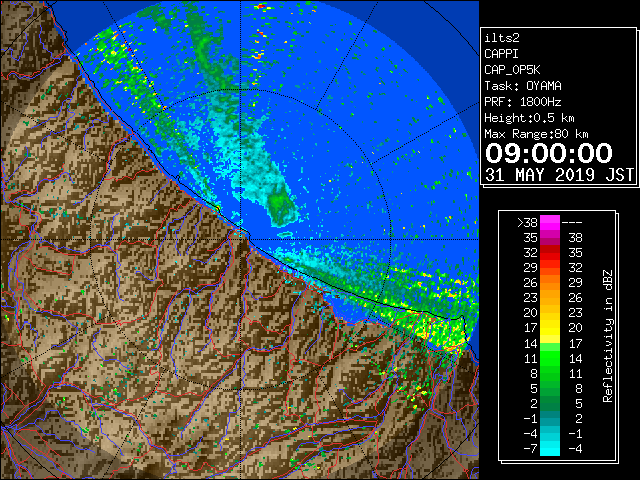Click the 'Max Range:80 km' line
The width and height of the screenshot is (640, 480).
[536, 134]
